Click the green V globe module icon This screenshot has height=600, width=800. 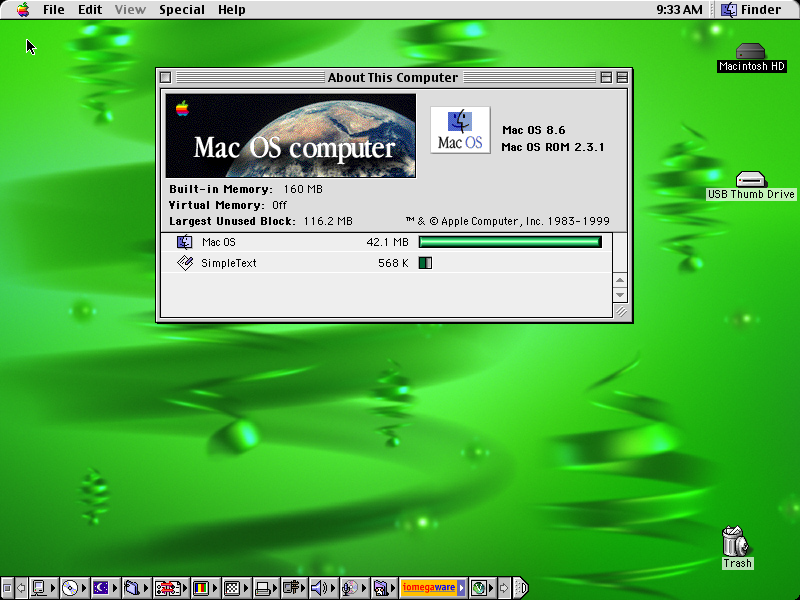(x=479, y=588)
